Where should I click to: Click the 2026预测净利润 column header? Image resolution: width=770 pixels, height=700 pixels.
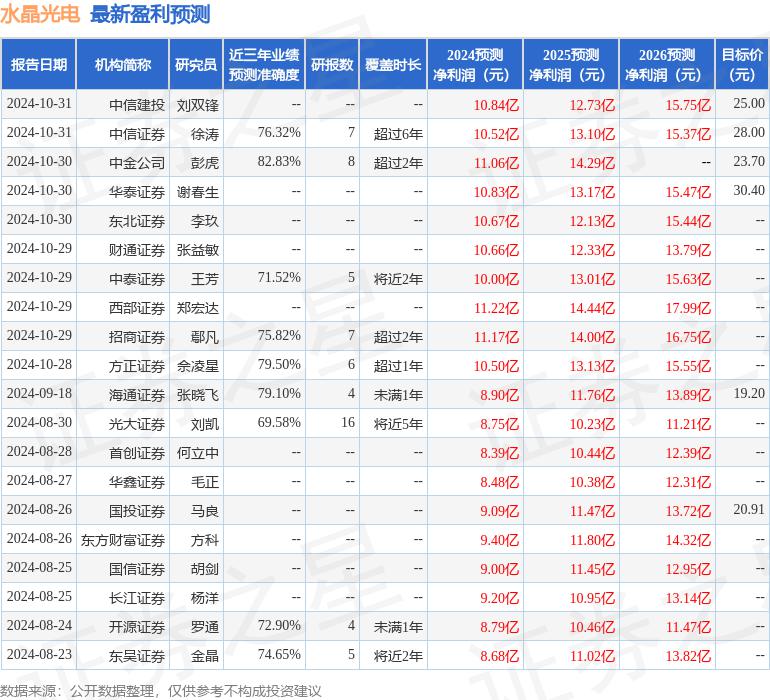coord(667,64)
